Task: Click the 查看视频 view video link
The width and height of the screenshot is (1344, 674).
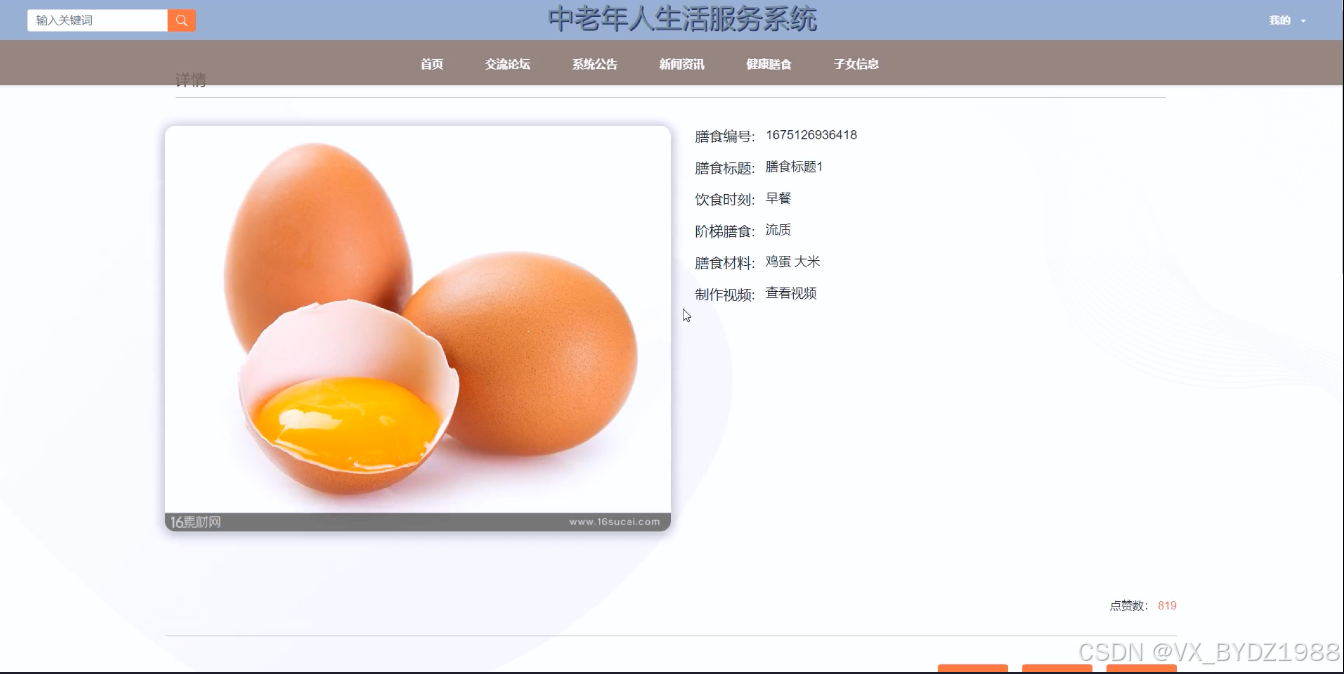Action: pos(791,293)
